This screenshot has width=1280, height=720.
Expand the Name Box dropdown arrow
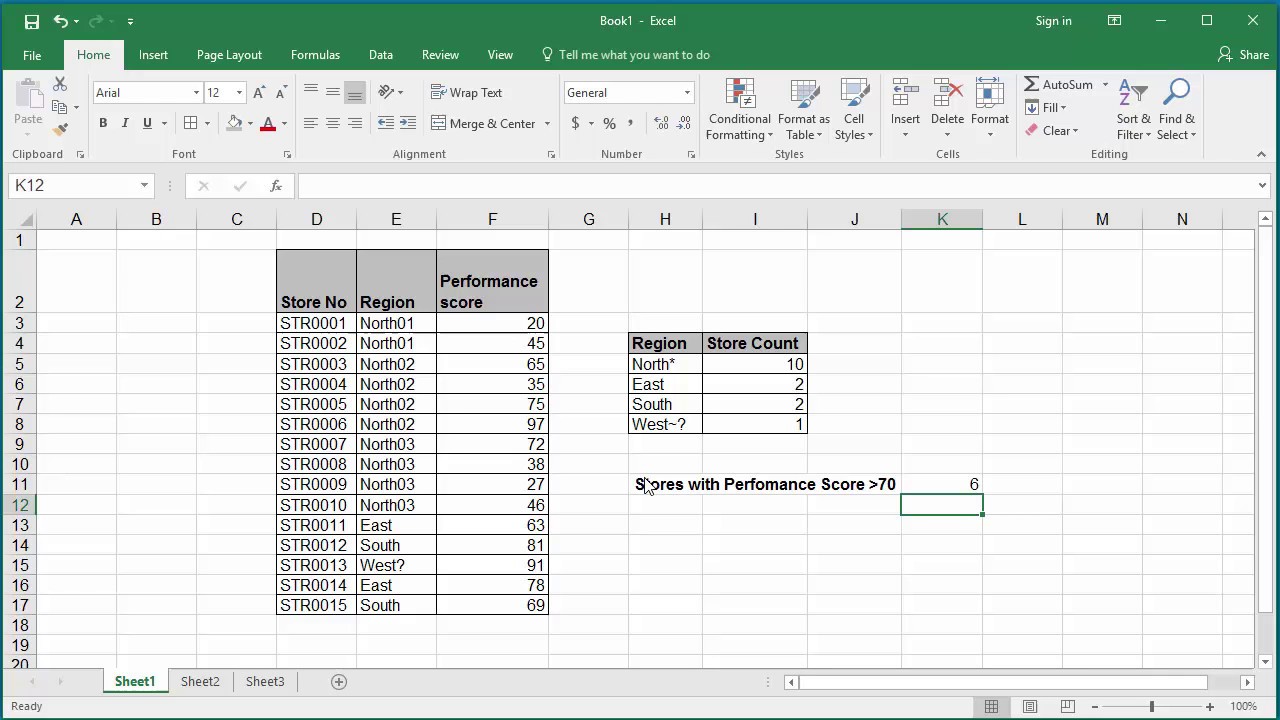click(x=144, y=186)
